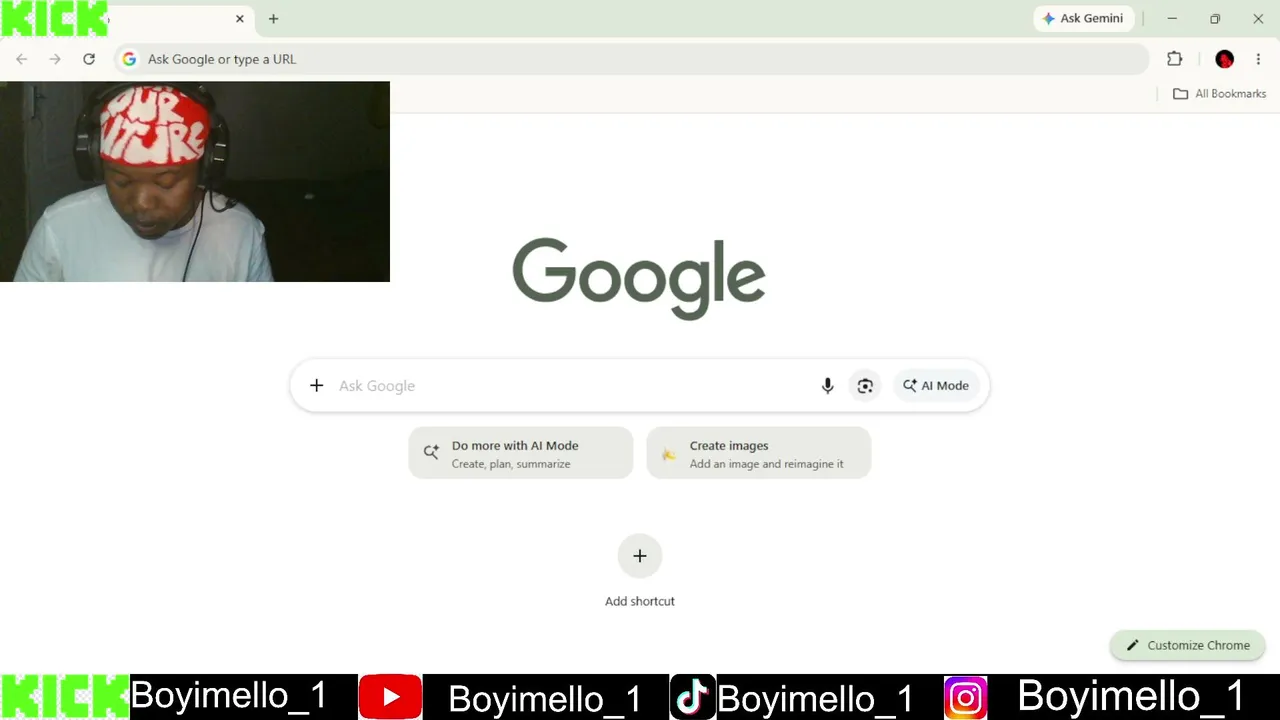Open a new tab with plus button

click(273, 19)
